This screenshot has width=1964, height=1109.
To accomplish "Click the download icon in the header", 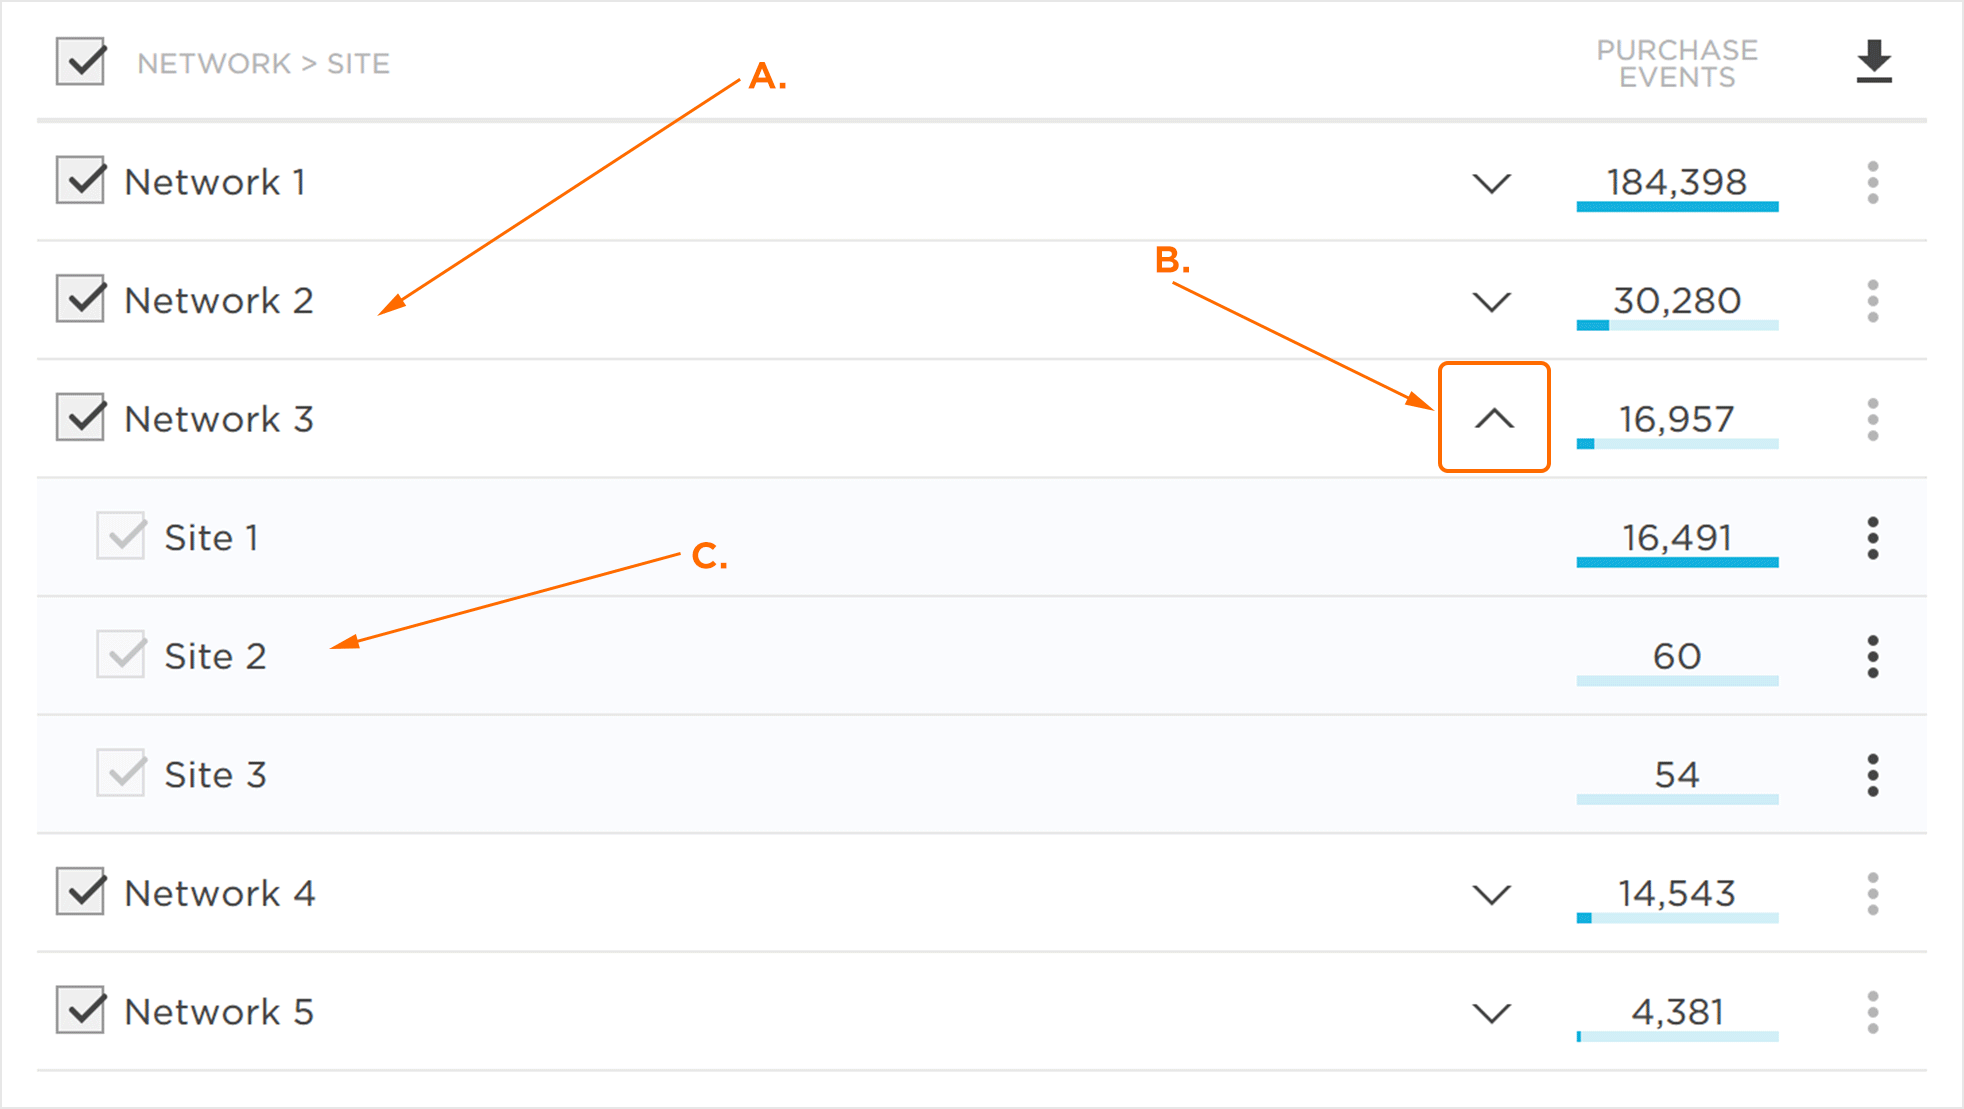I will click(1874, 62).
